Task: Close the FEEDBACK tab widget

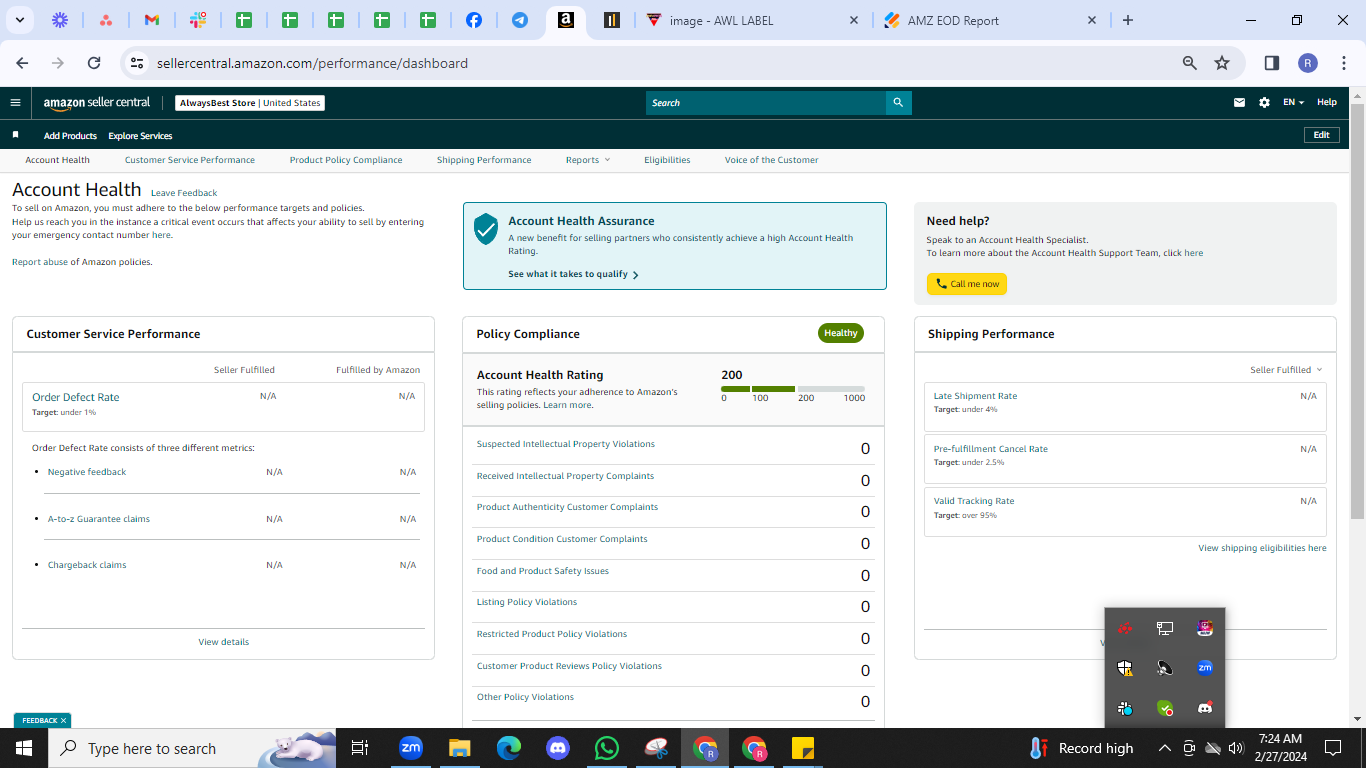Action: click(63, 720)
